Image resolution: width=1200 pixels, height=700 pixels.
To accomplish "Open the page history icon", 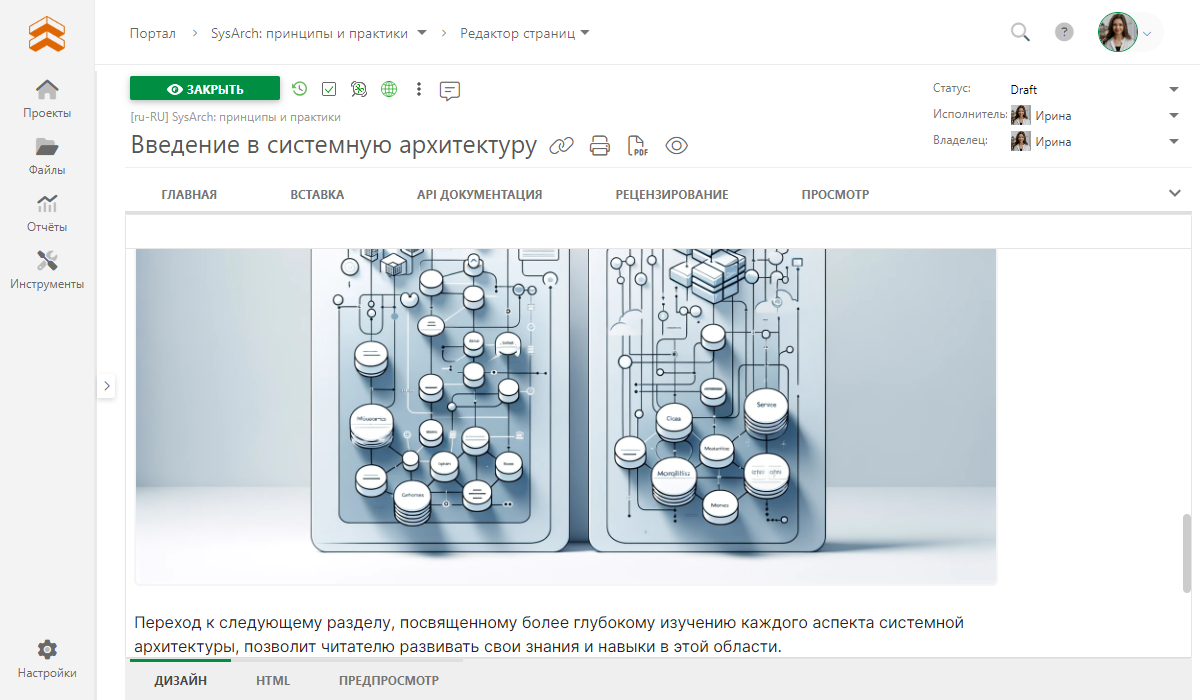I will 299,89.
